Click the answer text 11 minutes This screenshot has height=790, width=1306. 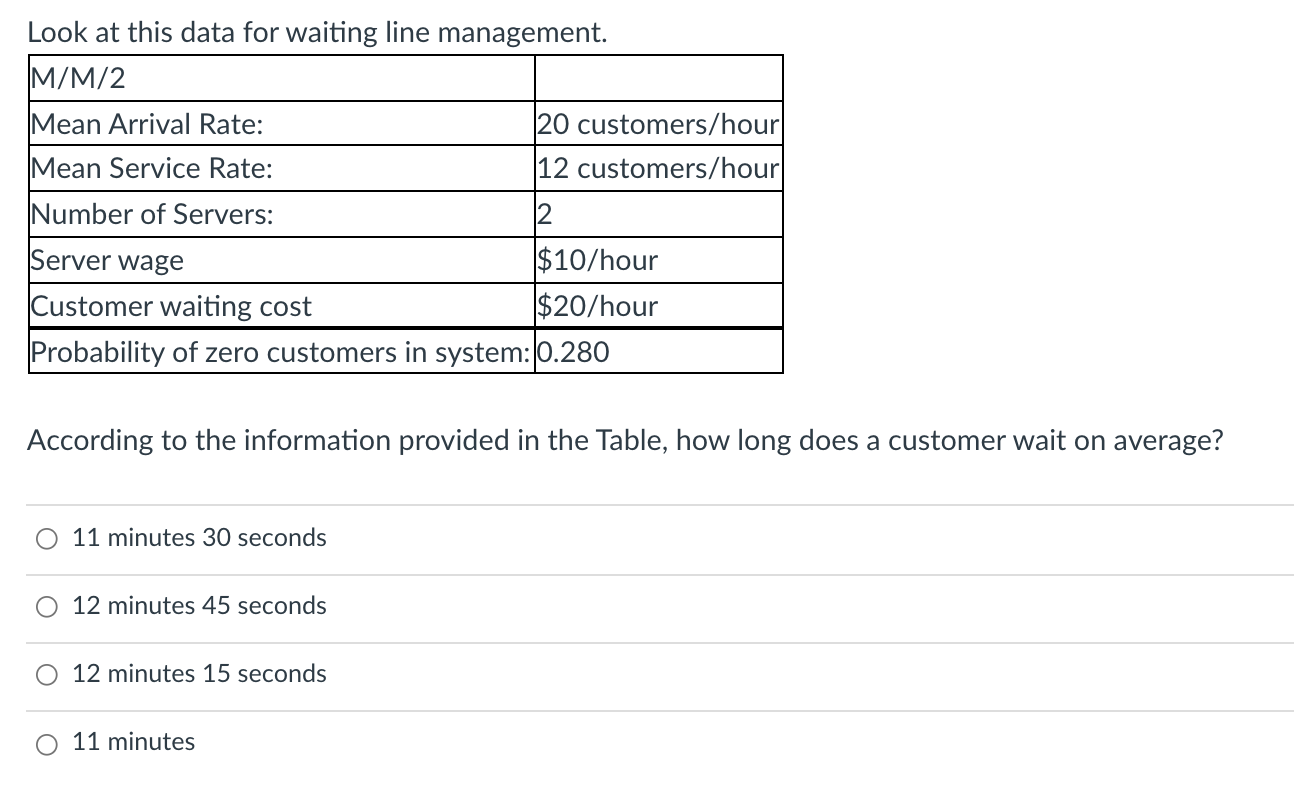134,741
